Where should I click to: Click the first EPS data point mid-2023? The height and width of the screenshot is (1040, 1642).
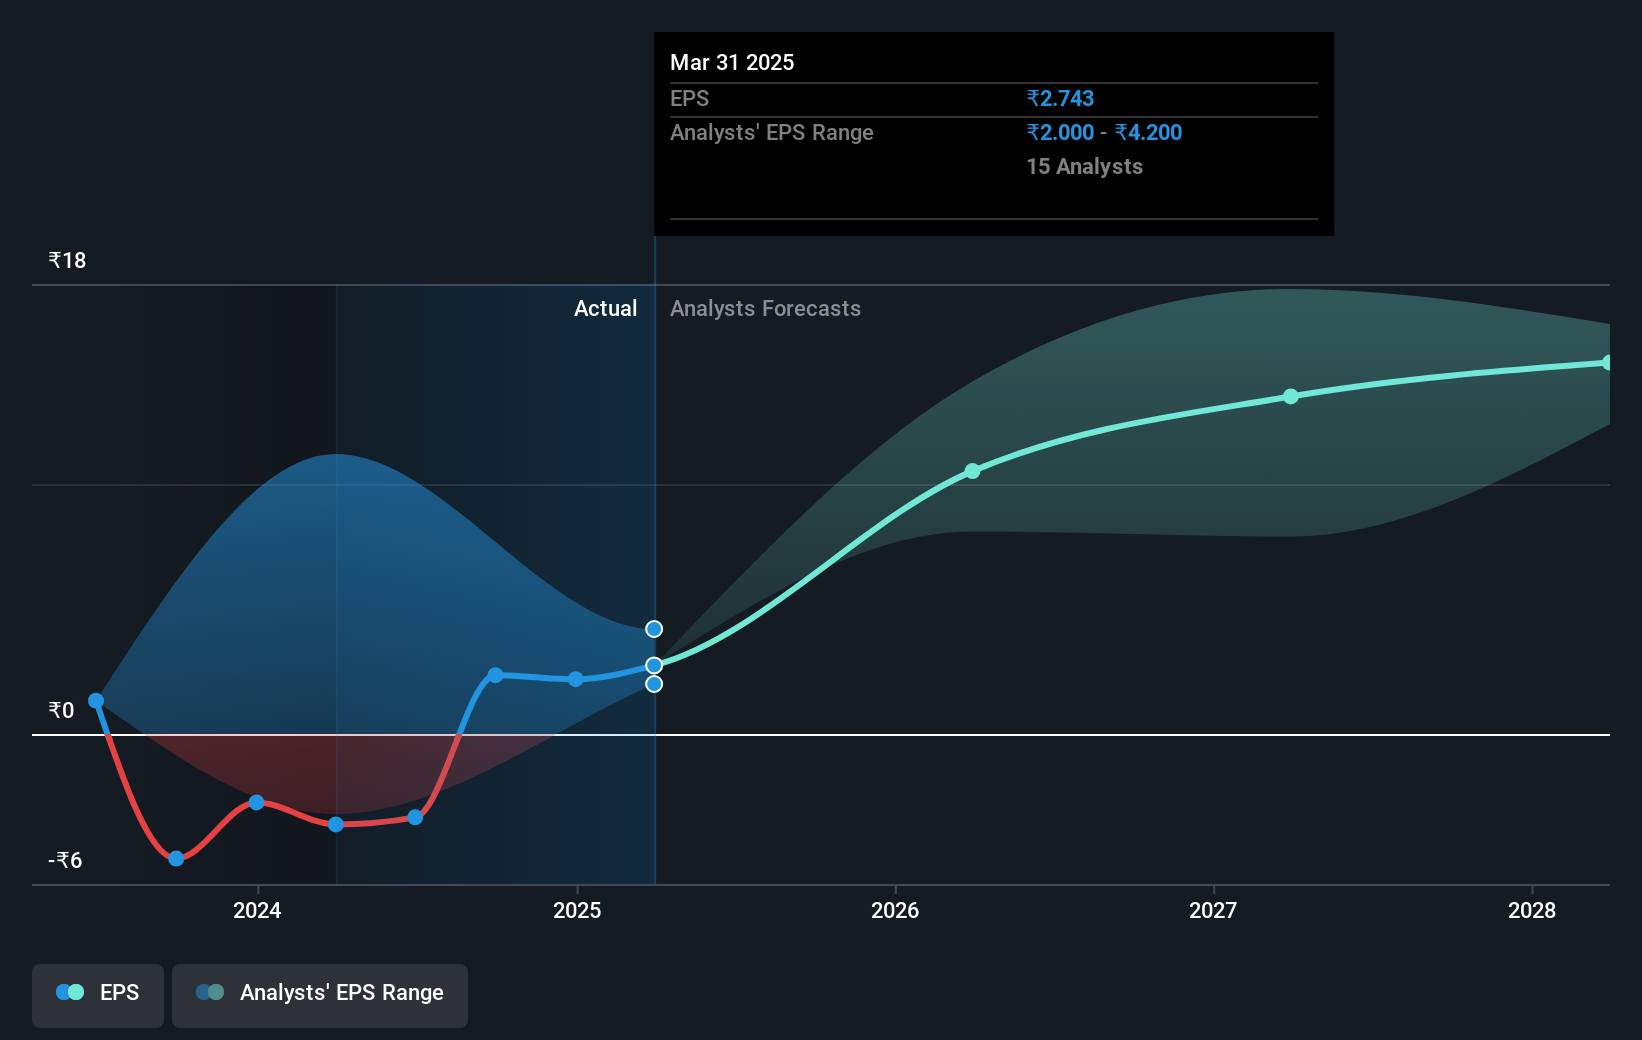[x=96, y=701]
